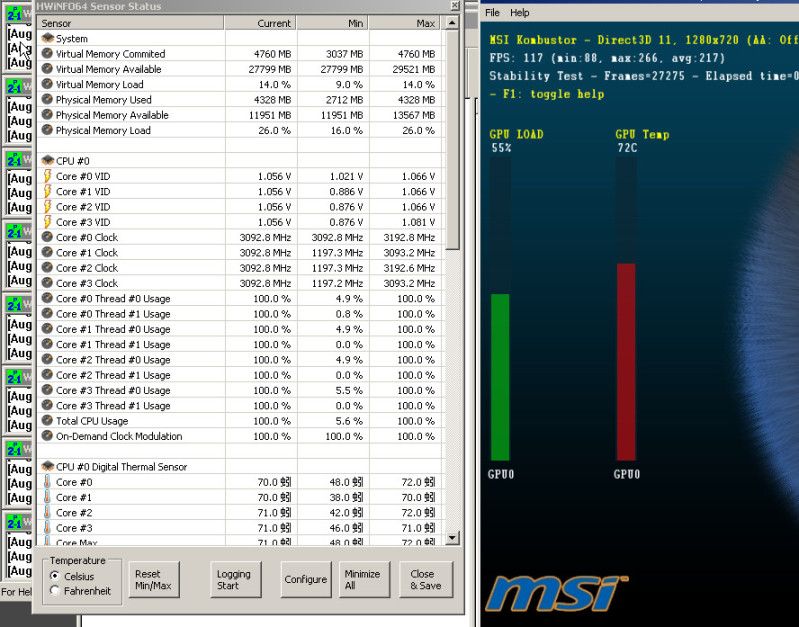Click the Core #3 thermometer icon
The width and height of the screenshot is (799, 627).
(47, 528)
